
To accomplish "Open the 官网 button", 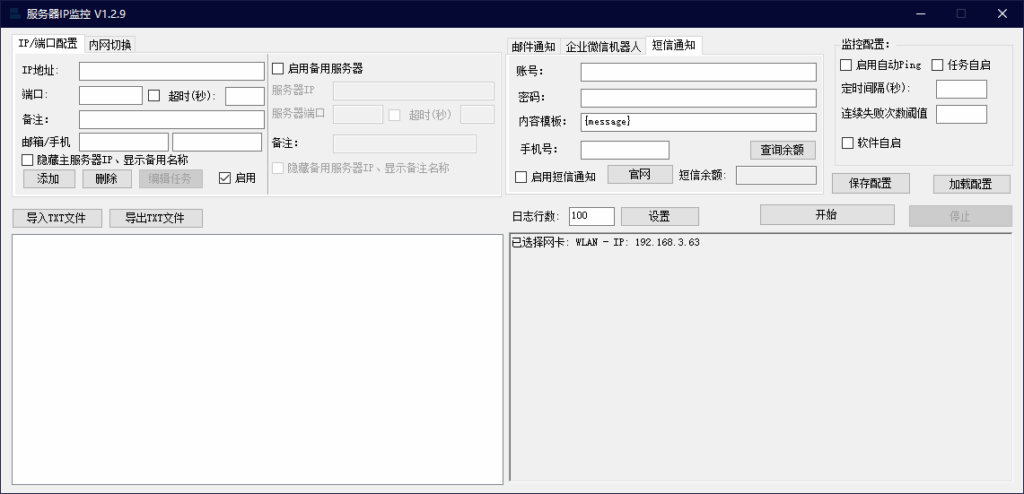I will point(640,174).
